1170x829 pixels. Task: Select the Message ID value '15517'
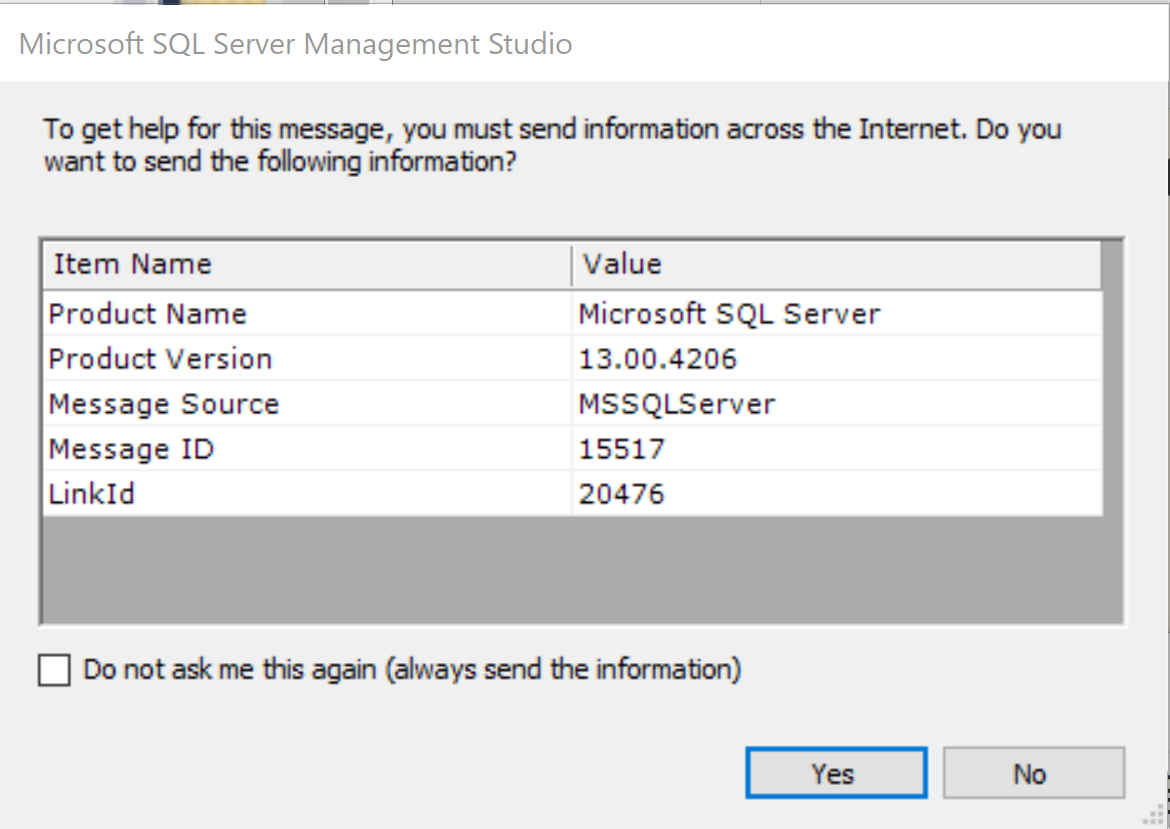622,448
